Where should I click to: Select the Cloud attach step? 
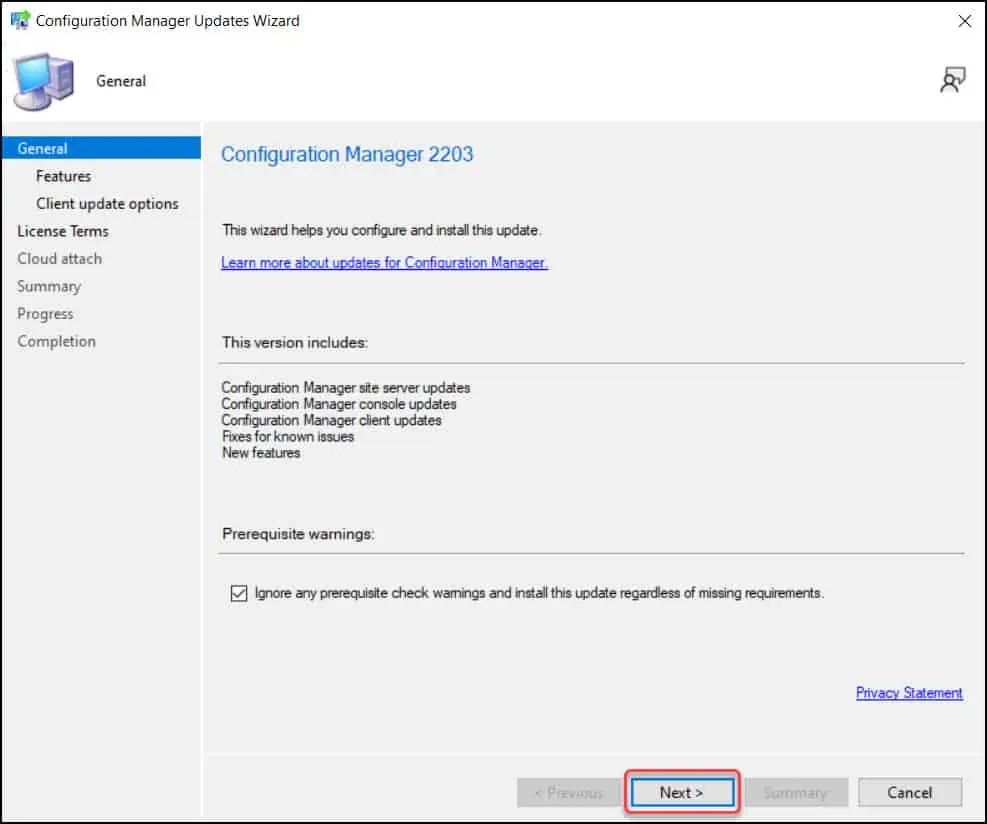(59, 259)
